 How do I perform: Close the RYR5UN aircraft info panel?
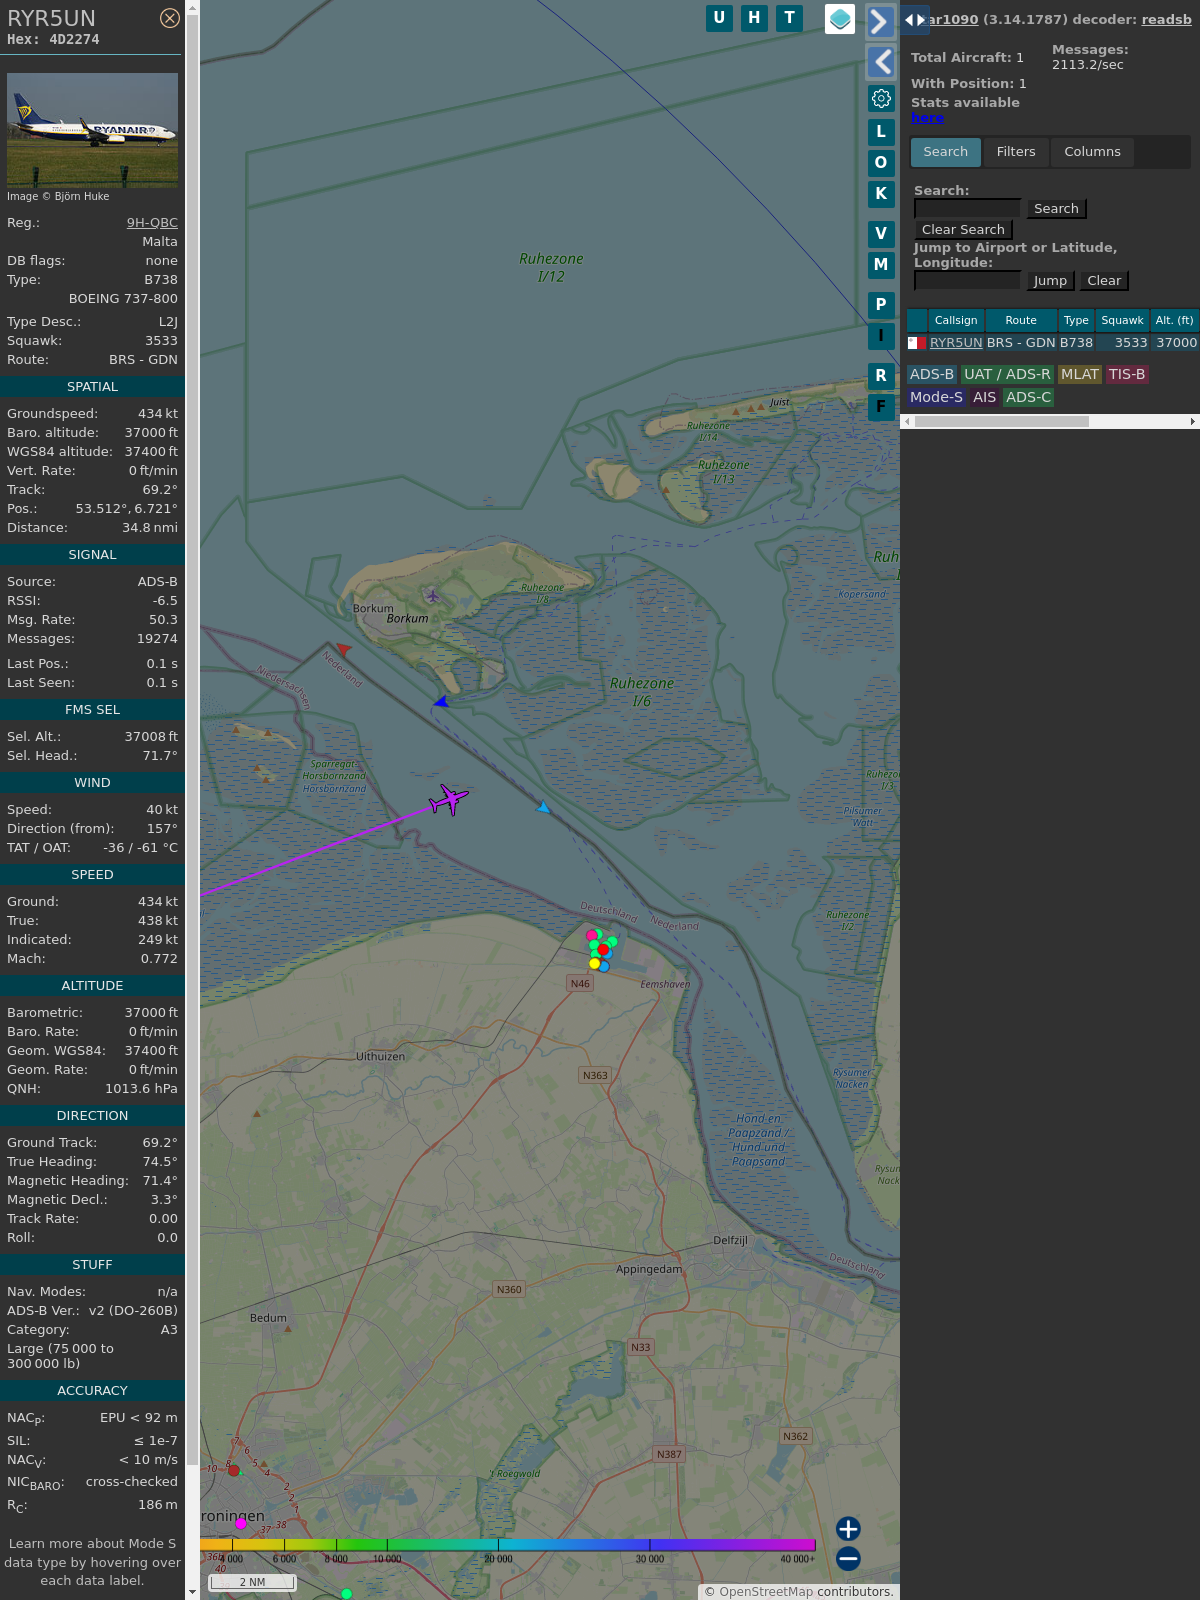170,18
